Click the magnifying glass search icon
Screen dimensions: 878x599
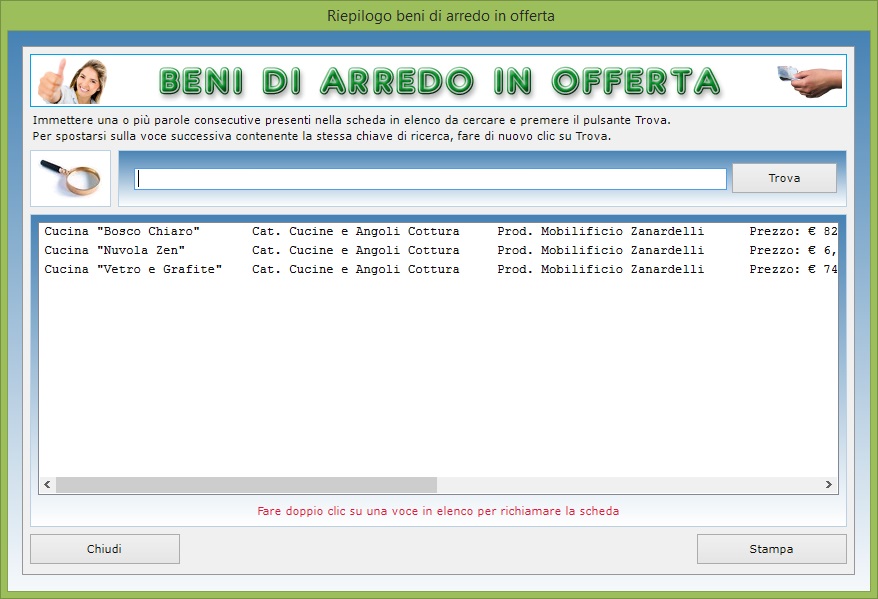(70, 178)
